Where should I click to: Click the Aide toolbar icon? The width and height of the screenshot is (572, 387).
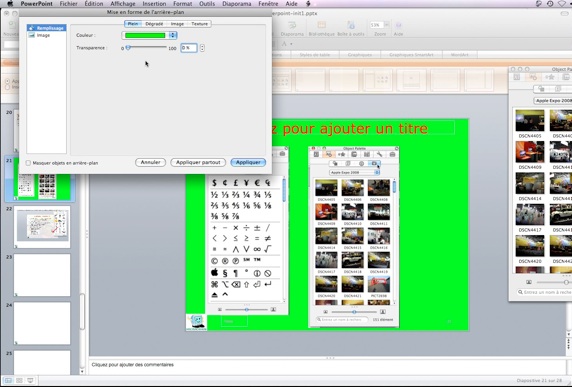[x=398, y=25]
